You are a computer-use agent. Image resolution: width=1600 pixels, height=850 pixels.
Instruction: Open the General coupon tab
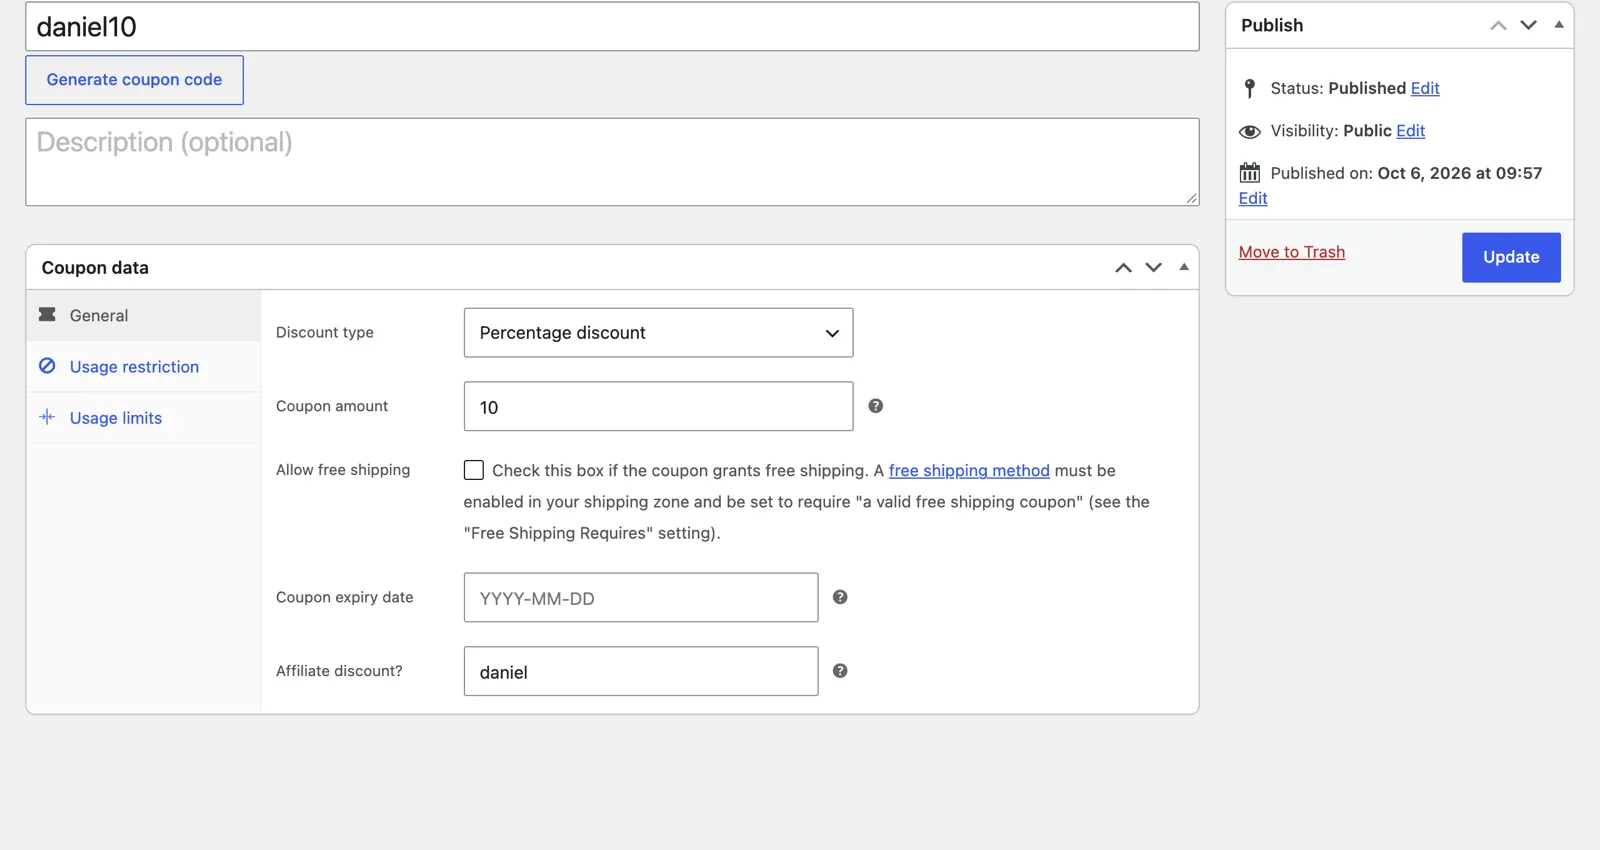point(144,316)
